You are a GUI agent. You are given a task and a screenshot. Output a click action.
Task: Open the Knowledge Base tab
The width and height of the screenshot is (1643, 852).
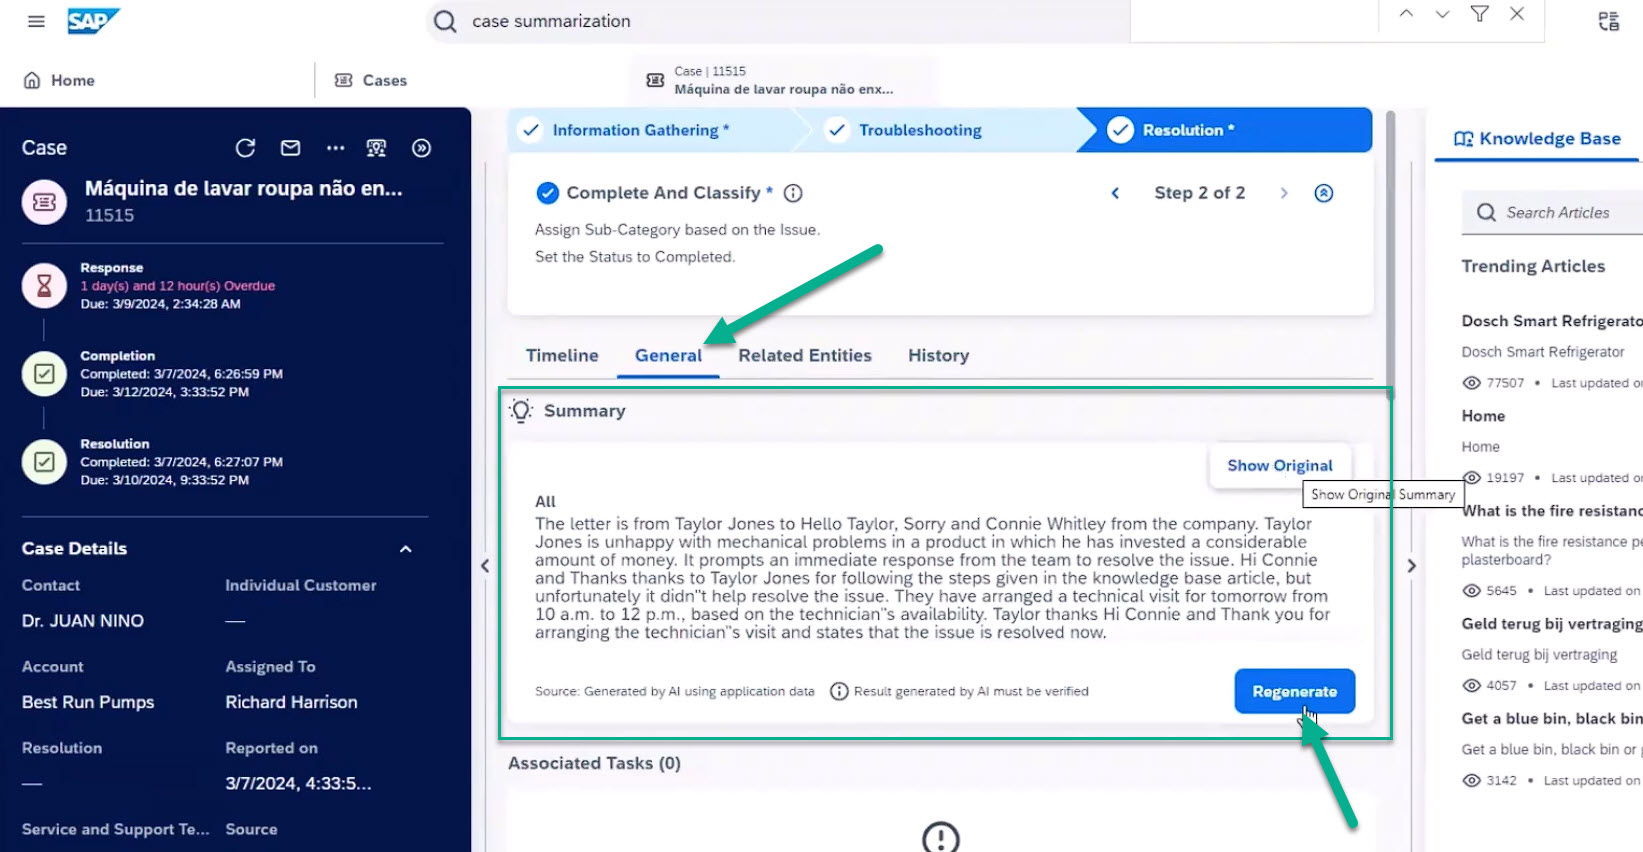[x=1537, y=139]
